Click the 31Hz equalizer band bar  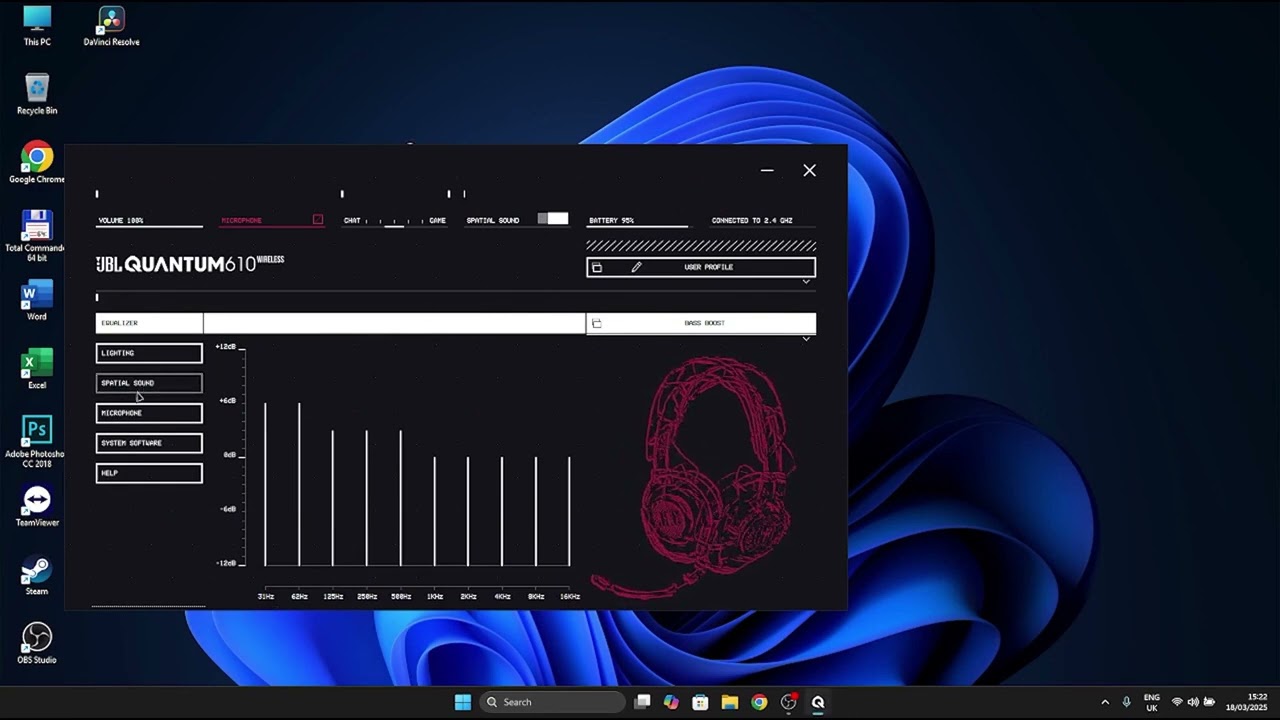click(265, 484)
